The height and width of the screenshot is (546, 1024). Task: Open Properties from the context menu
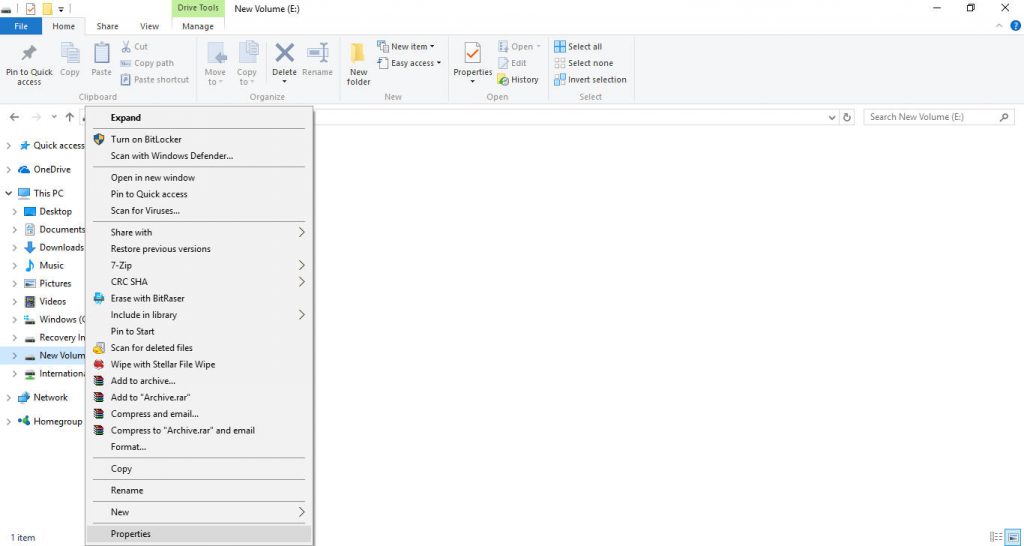[x=199, y=534]
